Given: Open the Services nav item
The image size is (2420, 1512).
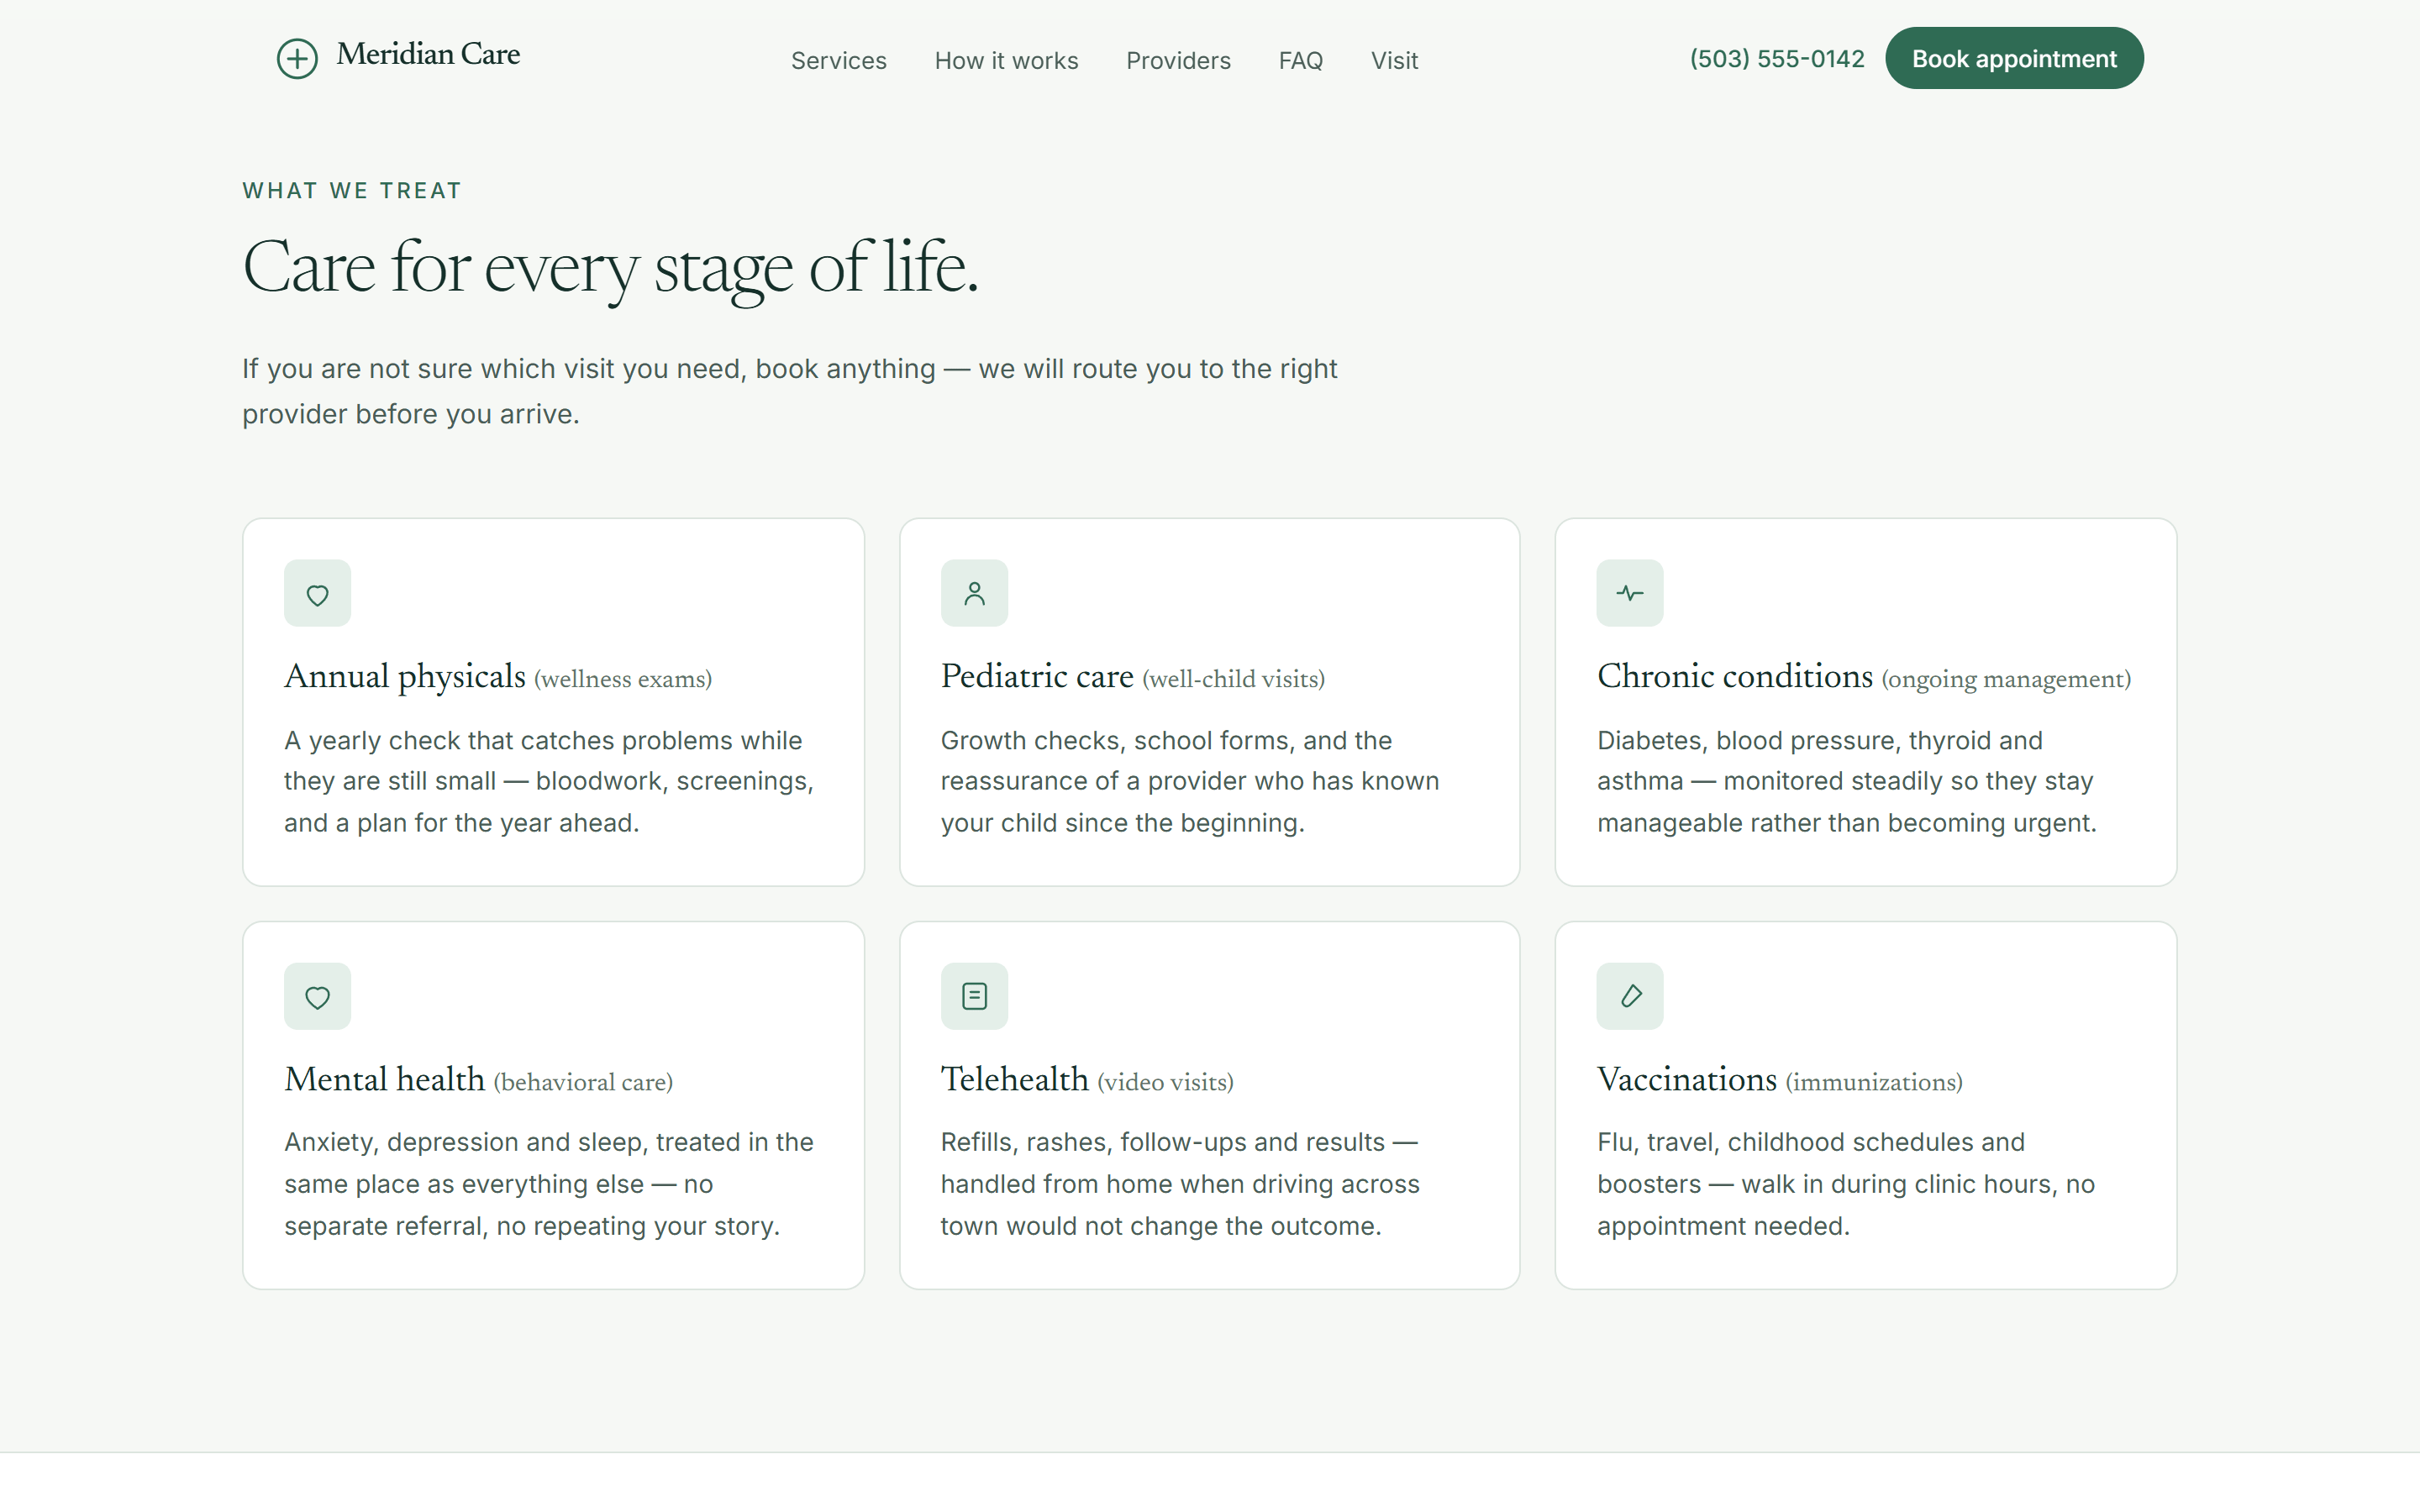Looking at the screenshot, I should 838,61.
